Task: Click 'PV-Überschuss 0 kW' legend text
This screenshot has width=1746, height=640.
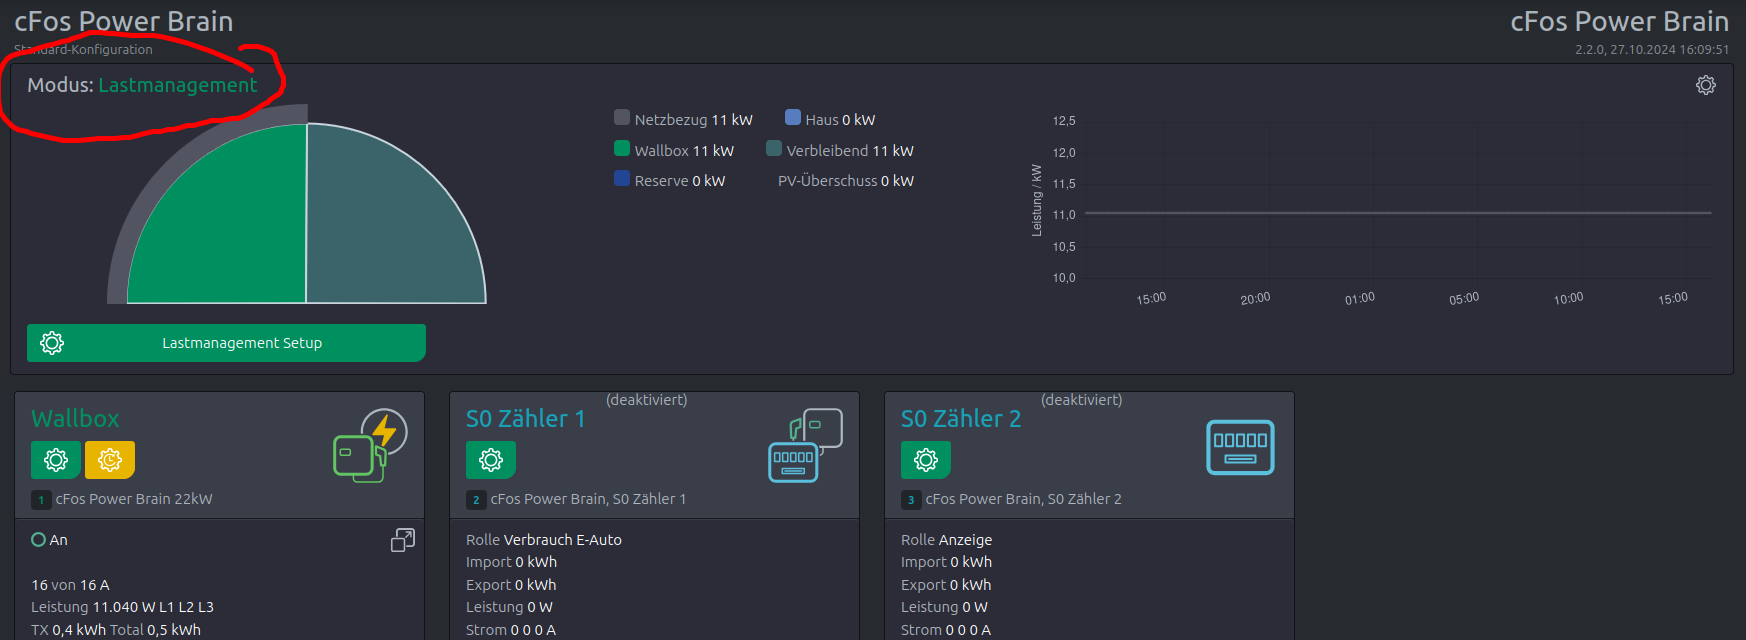Action: pos(846,181)
